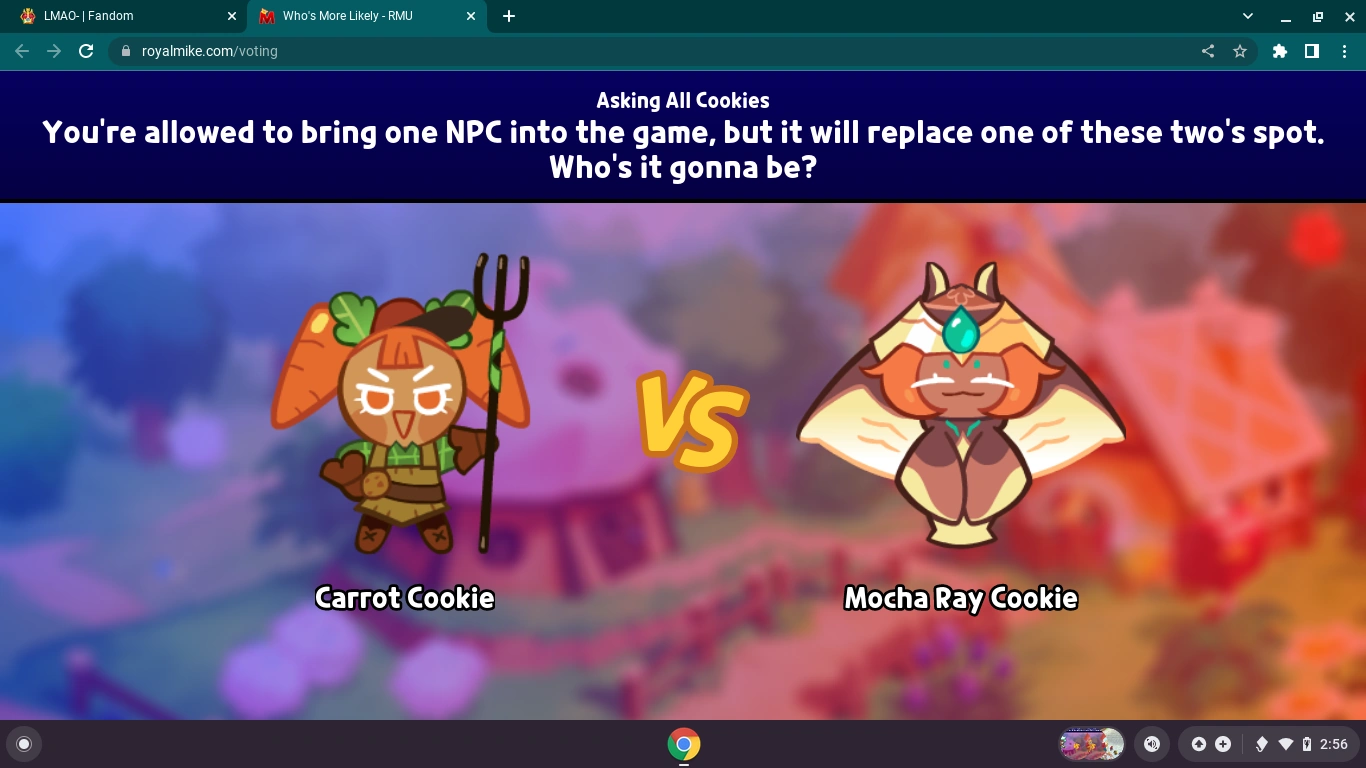
Task: Select the Carrot Cookie name label
Action: 405,598
